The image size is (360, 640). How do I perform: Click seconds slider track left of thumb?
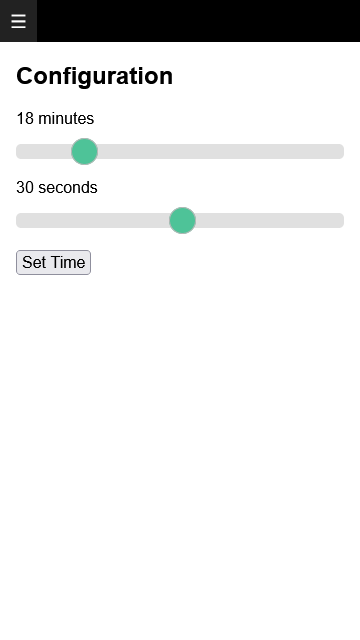(x=93, y=220)
